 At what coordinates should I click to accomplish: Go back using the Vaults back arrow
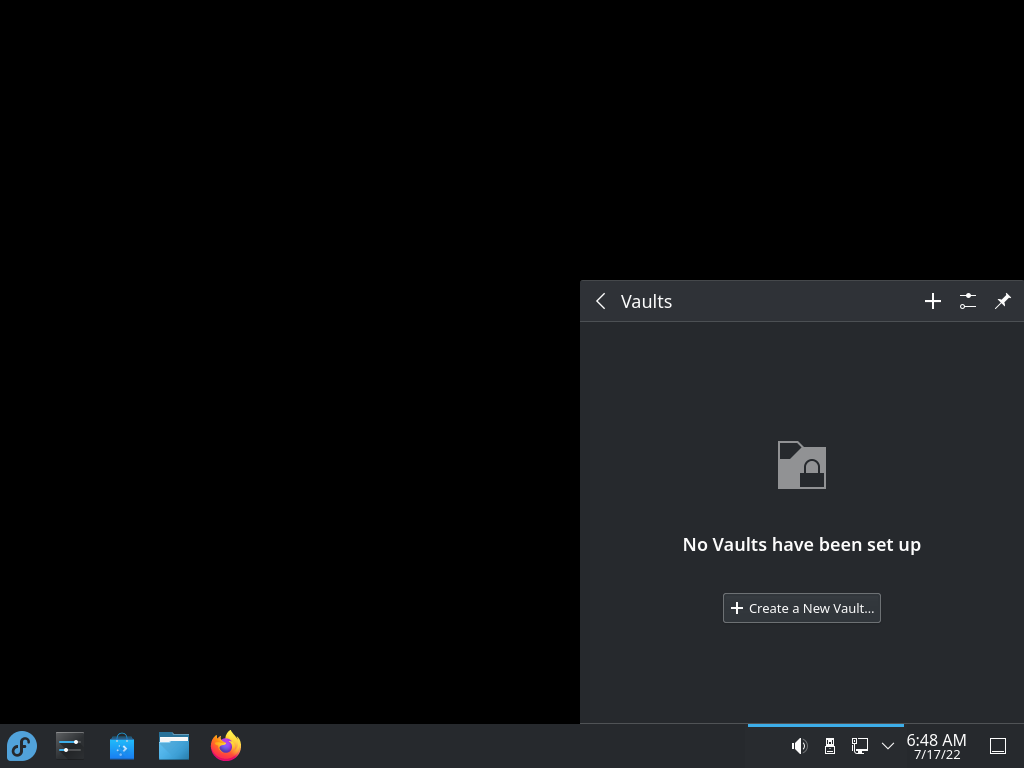601,301
